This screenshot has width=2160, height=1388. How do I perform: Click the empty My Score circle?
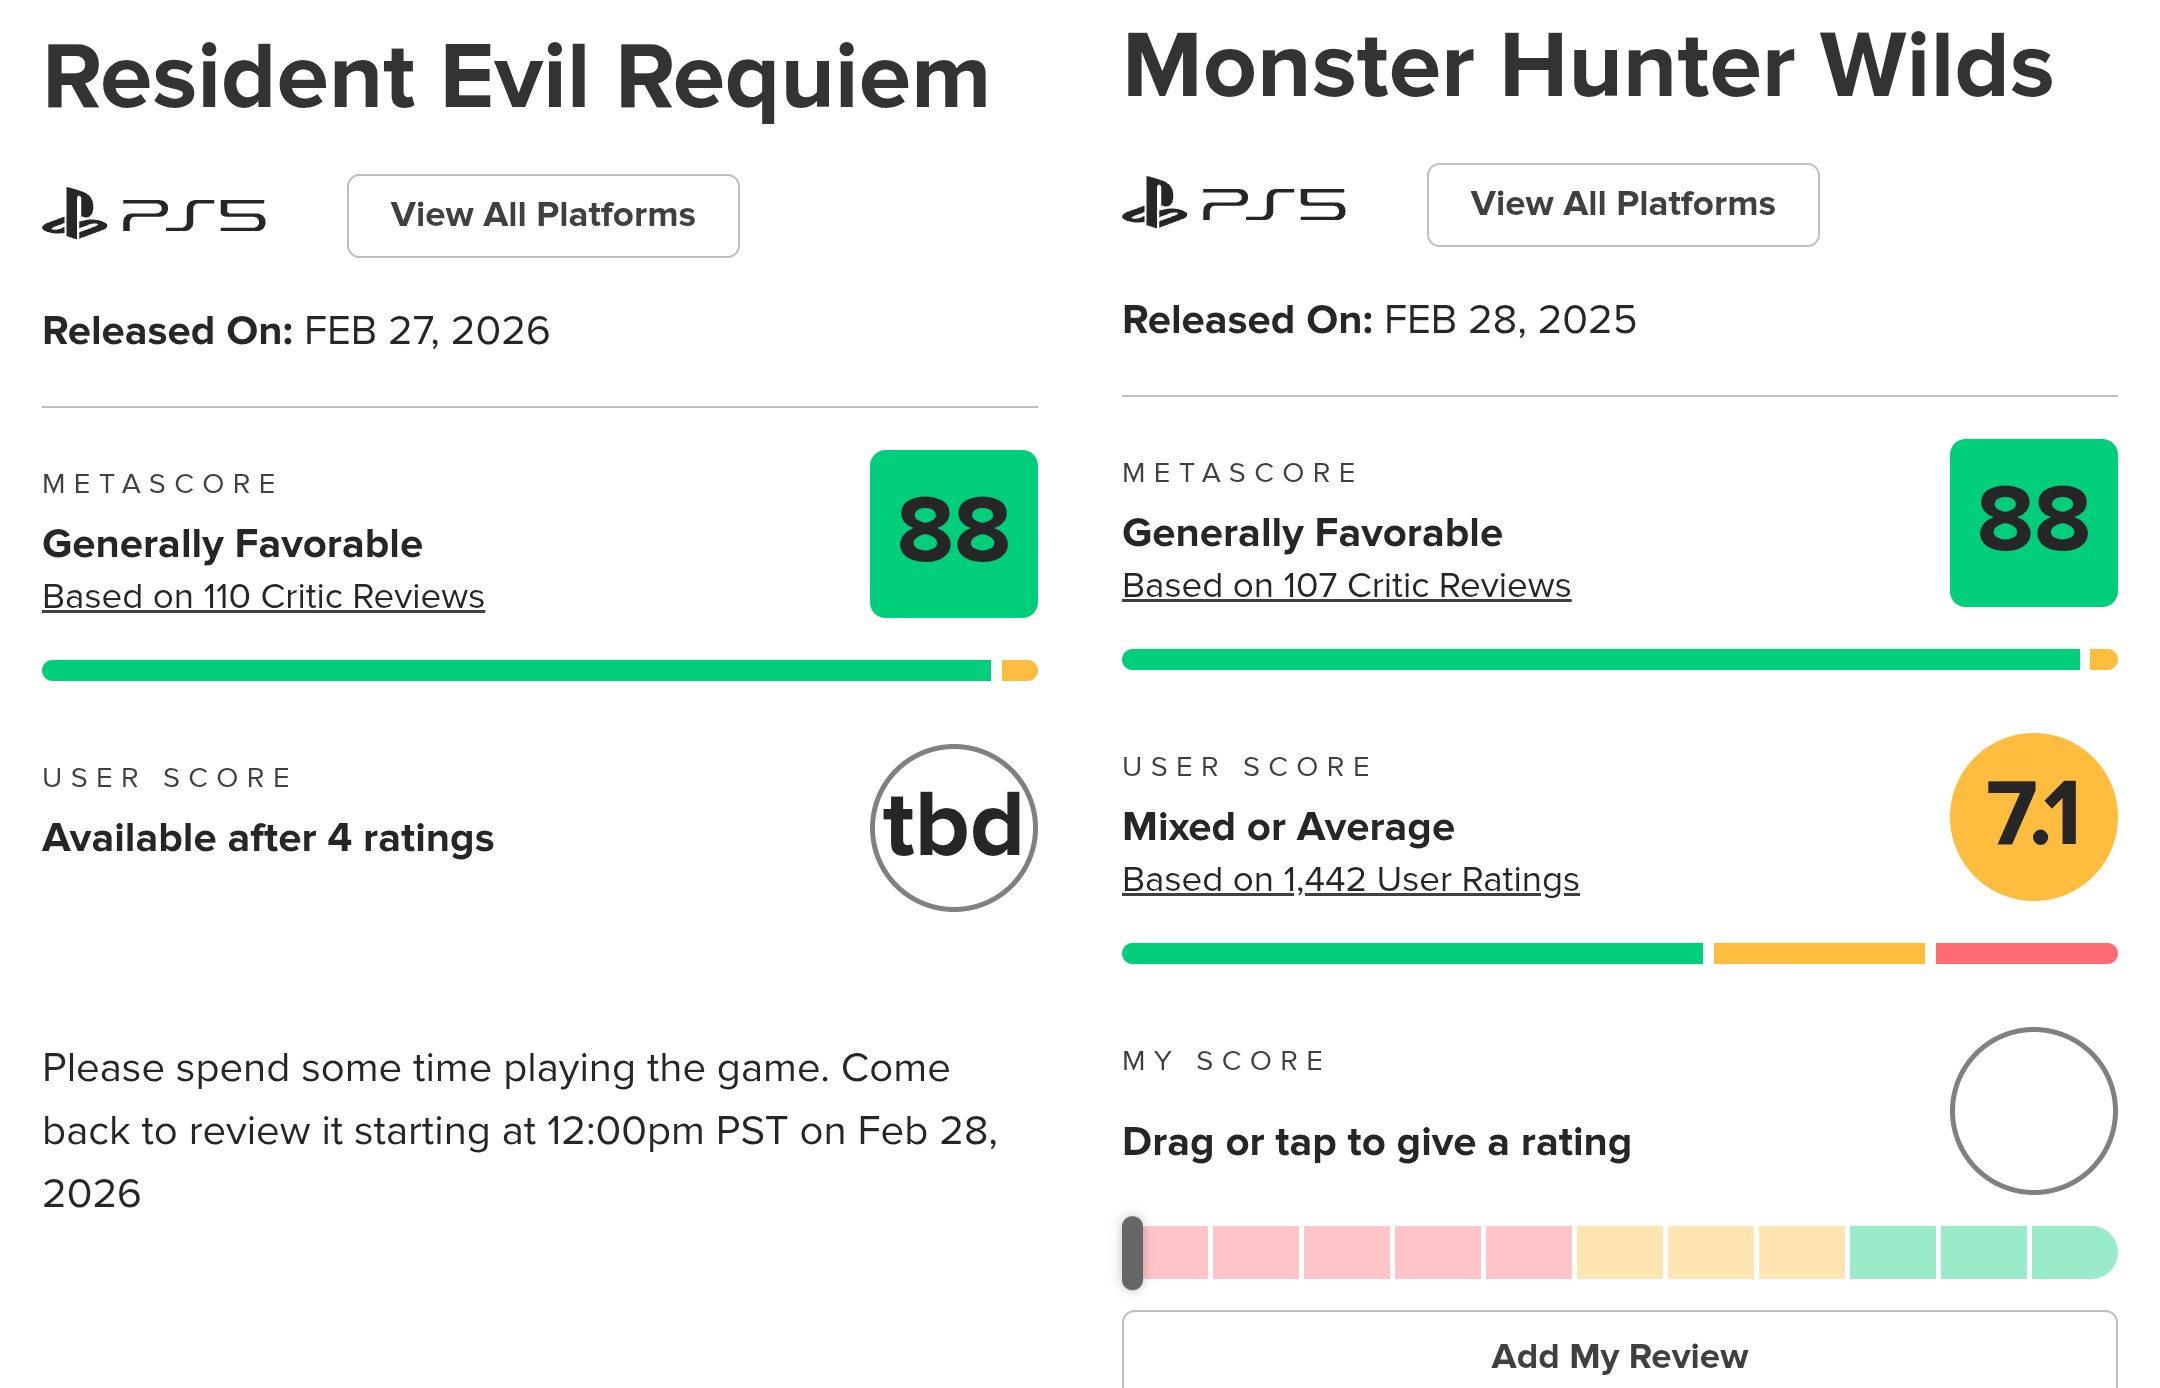coord(2033,1110)
